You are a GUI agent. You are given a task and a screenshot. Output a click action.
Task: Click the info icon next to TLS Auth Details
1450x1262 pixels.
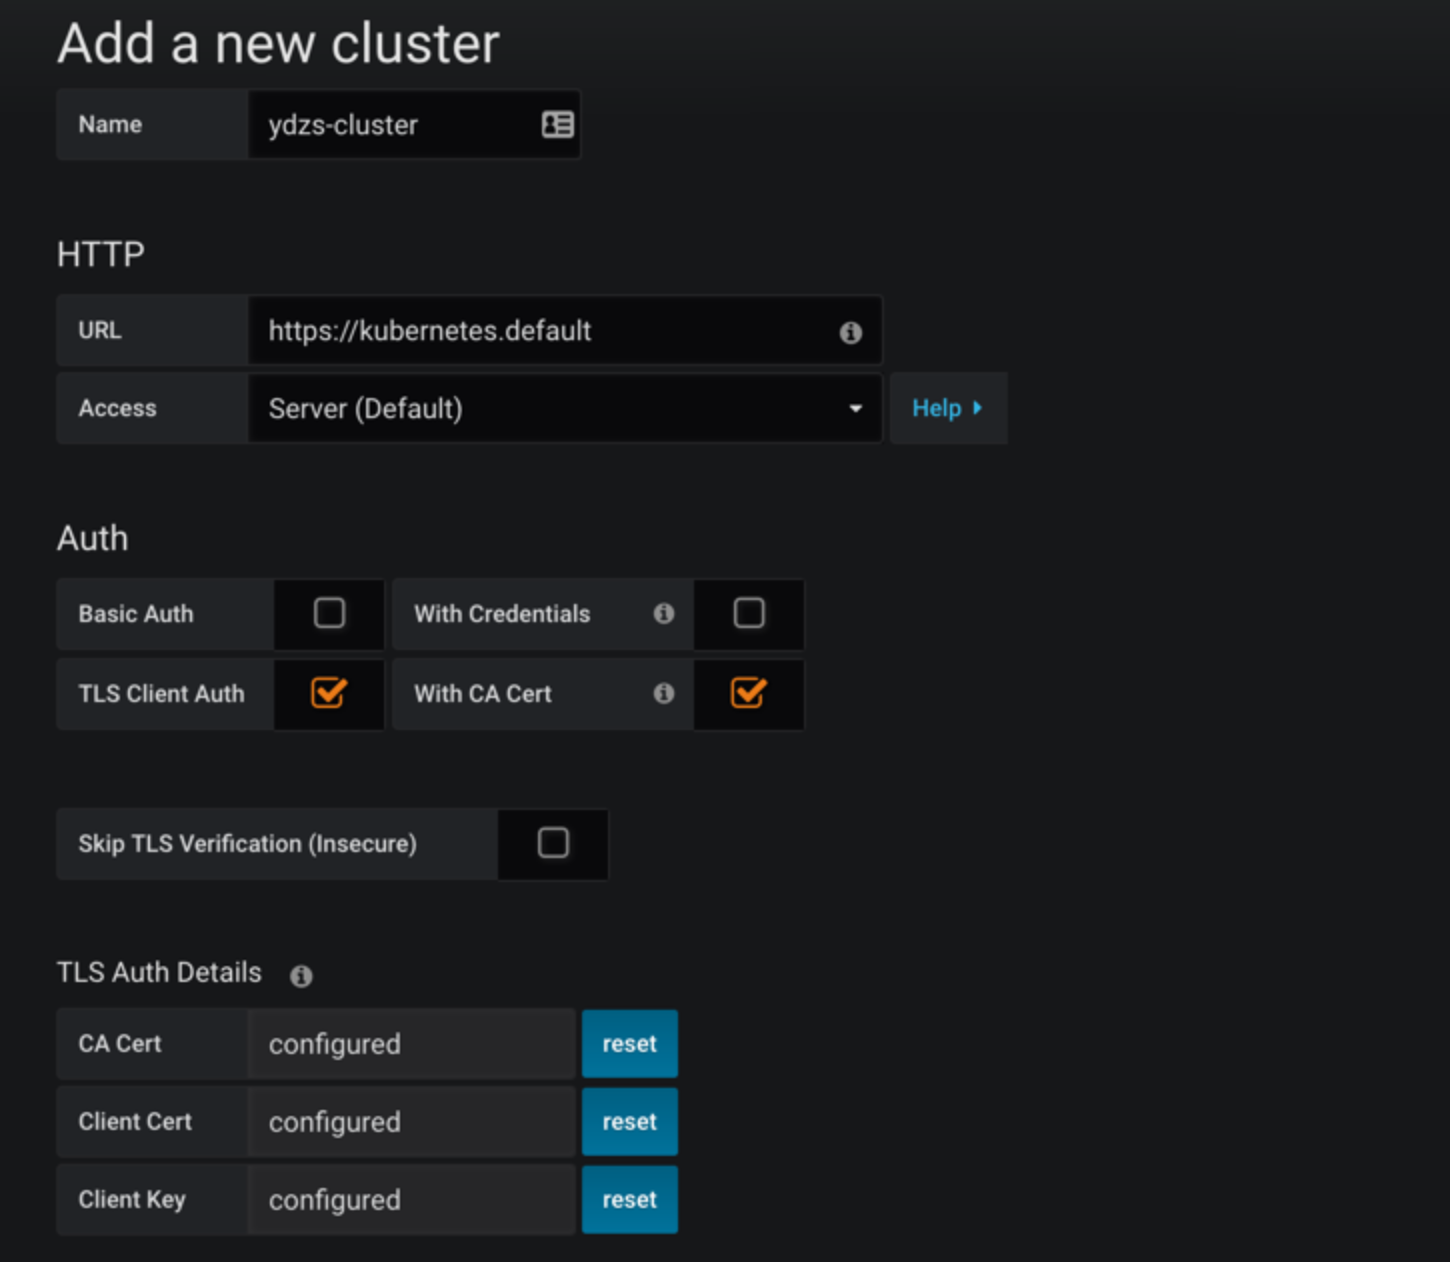pyautogui.click(x=301, y=976)
